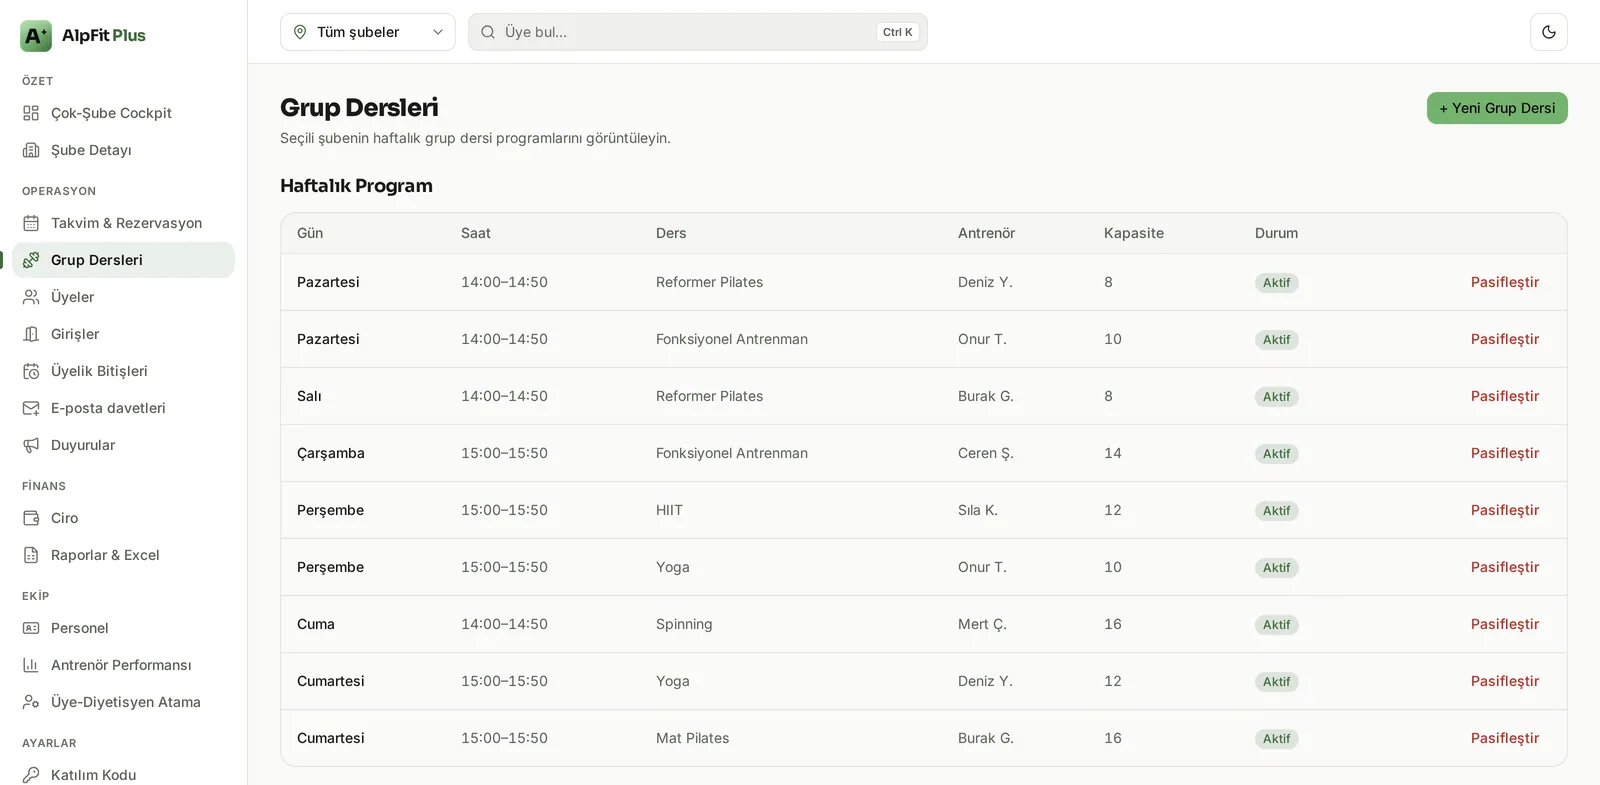Image resolution: width=1600 pixels, height=785 pixels.
Task: Click the Antrenör column header
Action: click(x=986, y=233)
